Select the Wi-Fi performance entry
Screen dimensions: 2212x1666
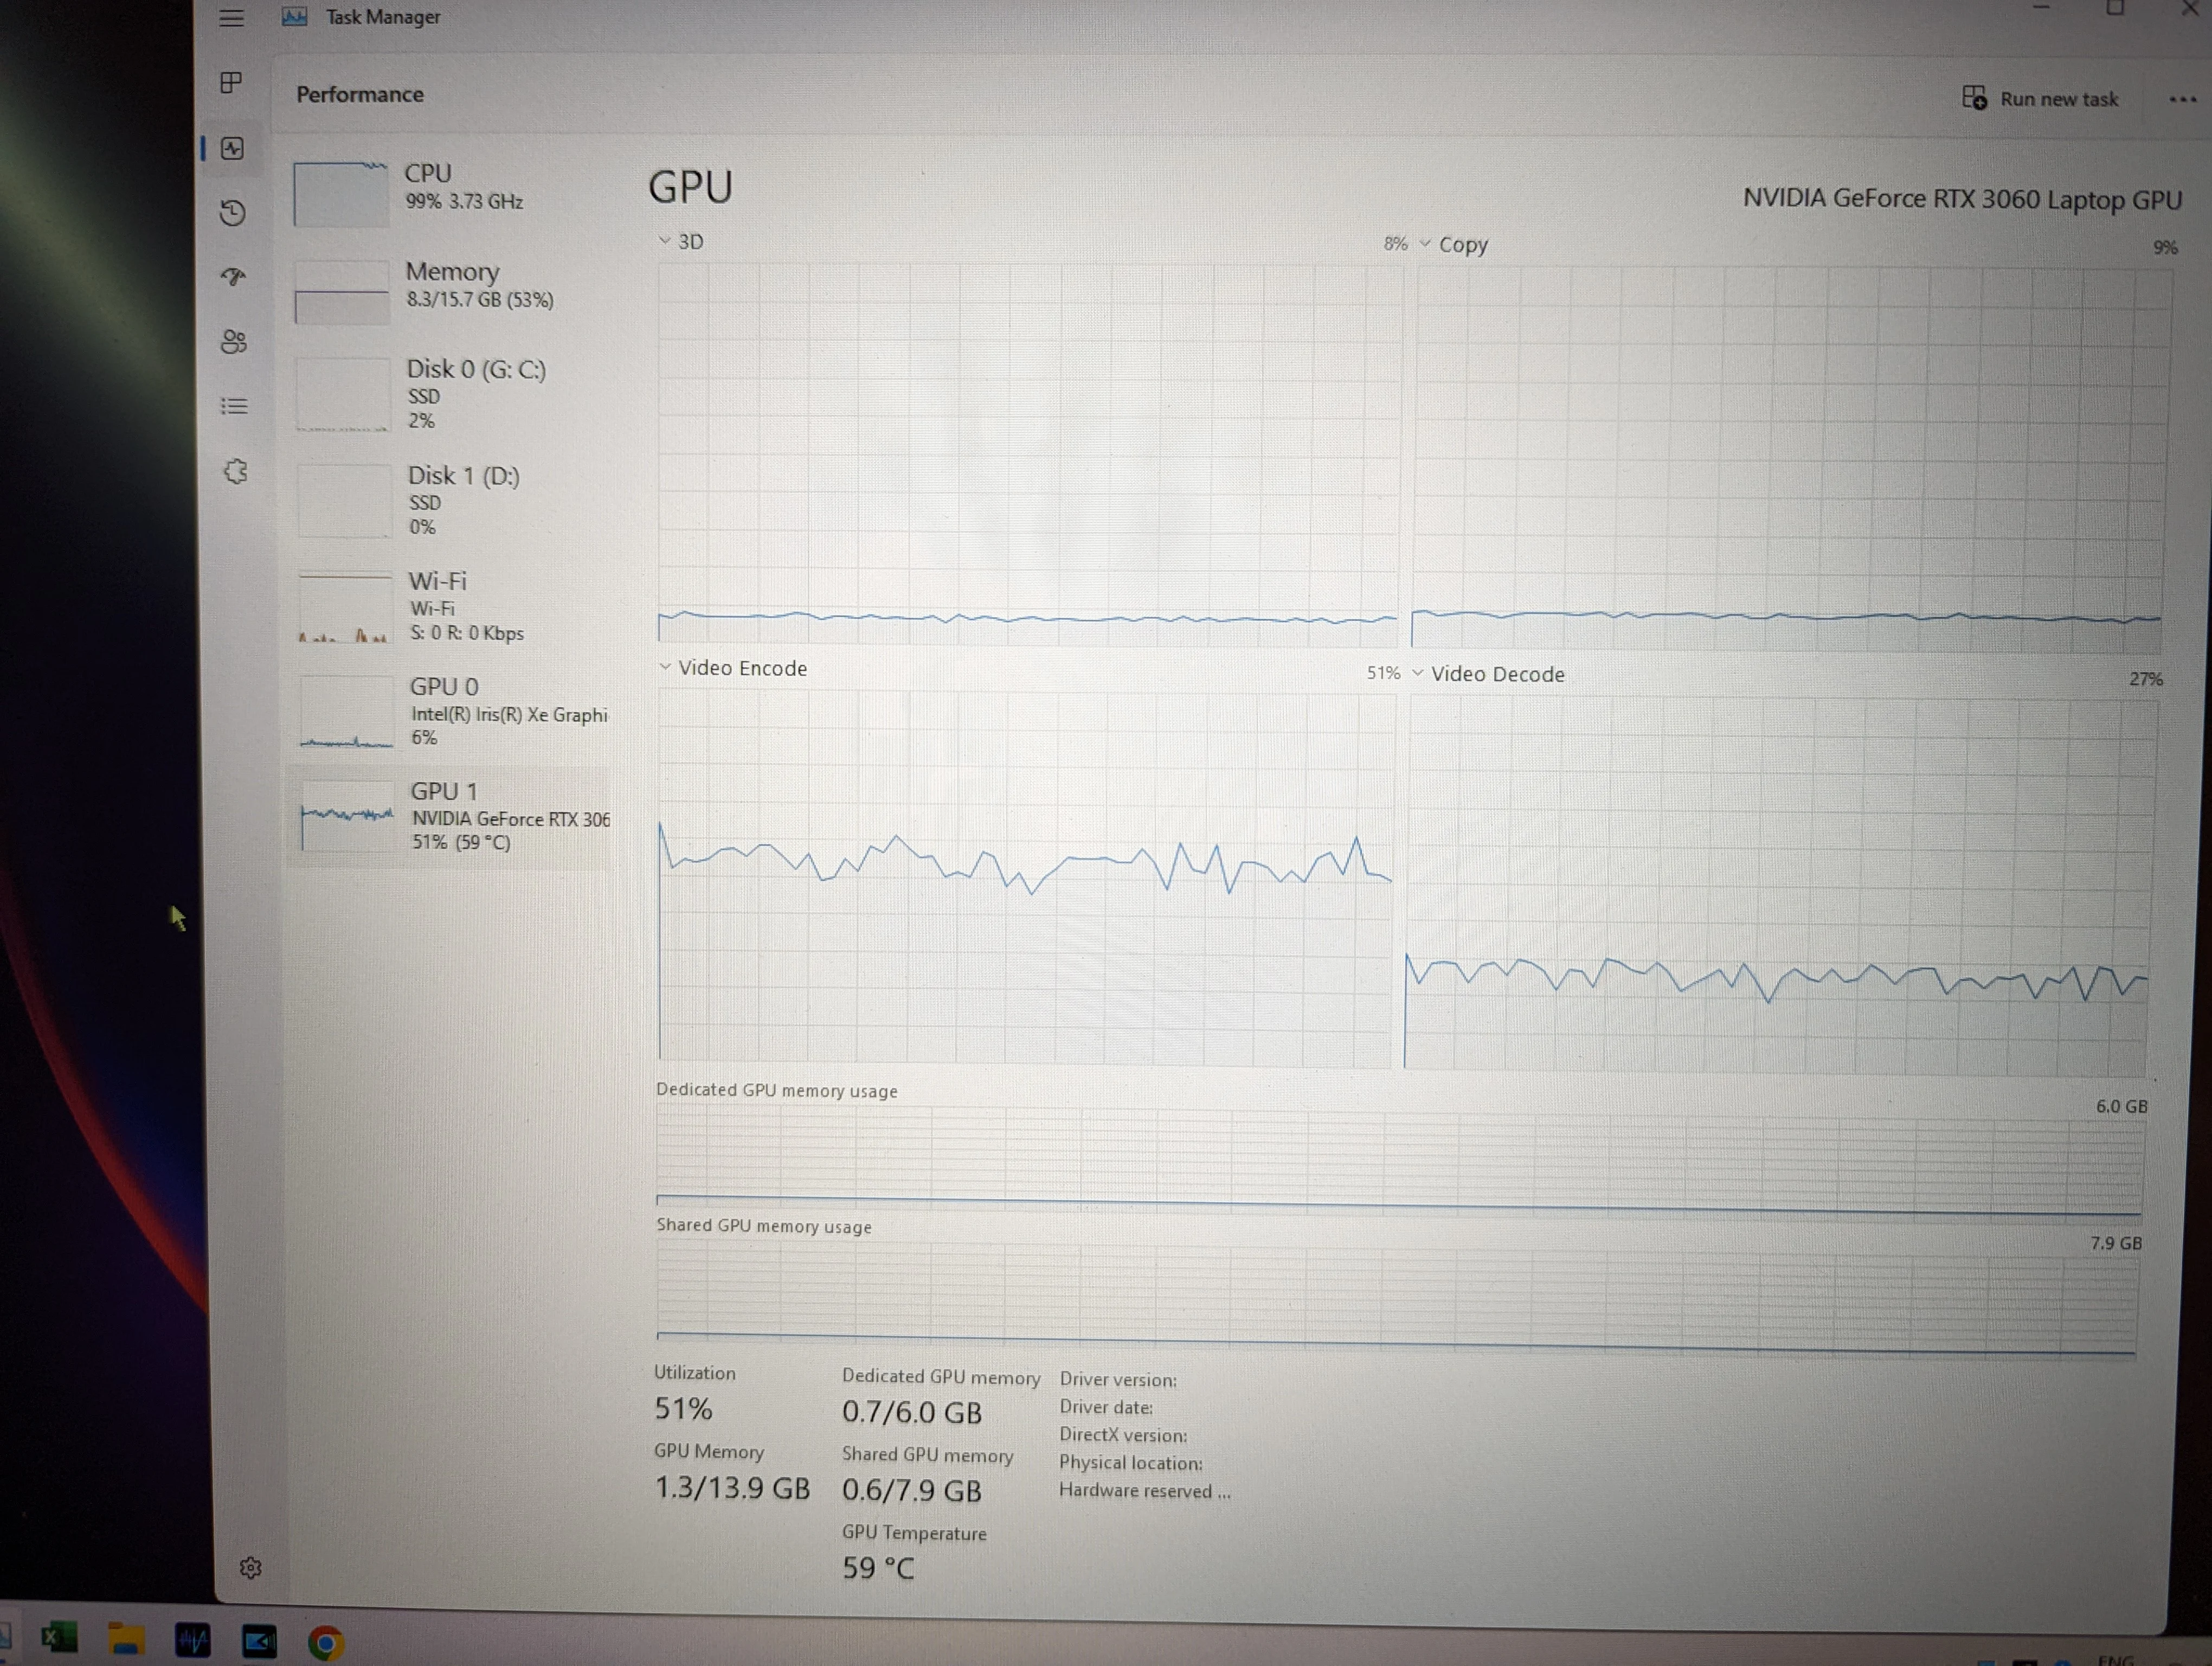coord(452,606)
